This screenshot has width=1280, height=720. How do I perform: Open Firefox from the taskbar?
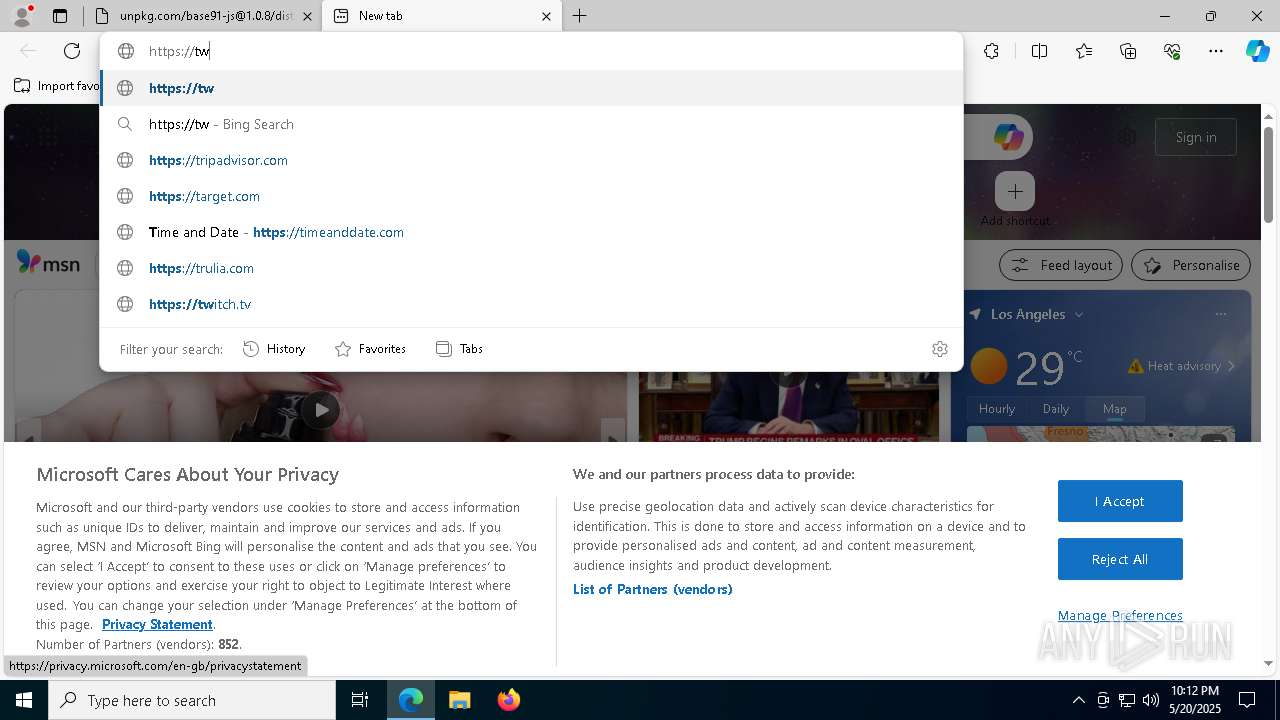point(508,700)
